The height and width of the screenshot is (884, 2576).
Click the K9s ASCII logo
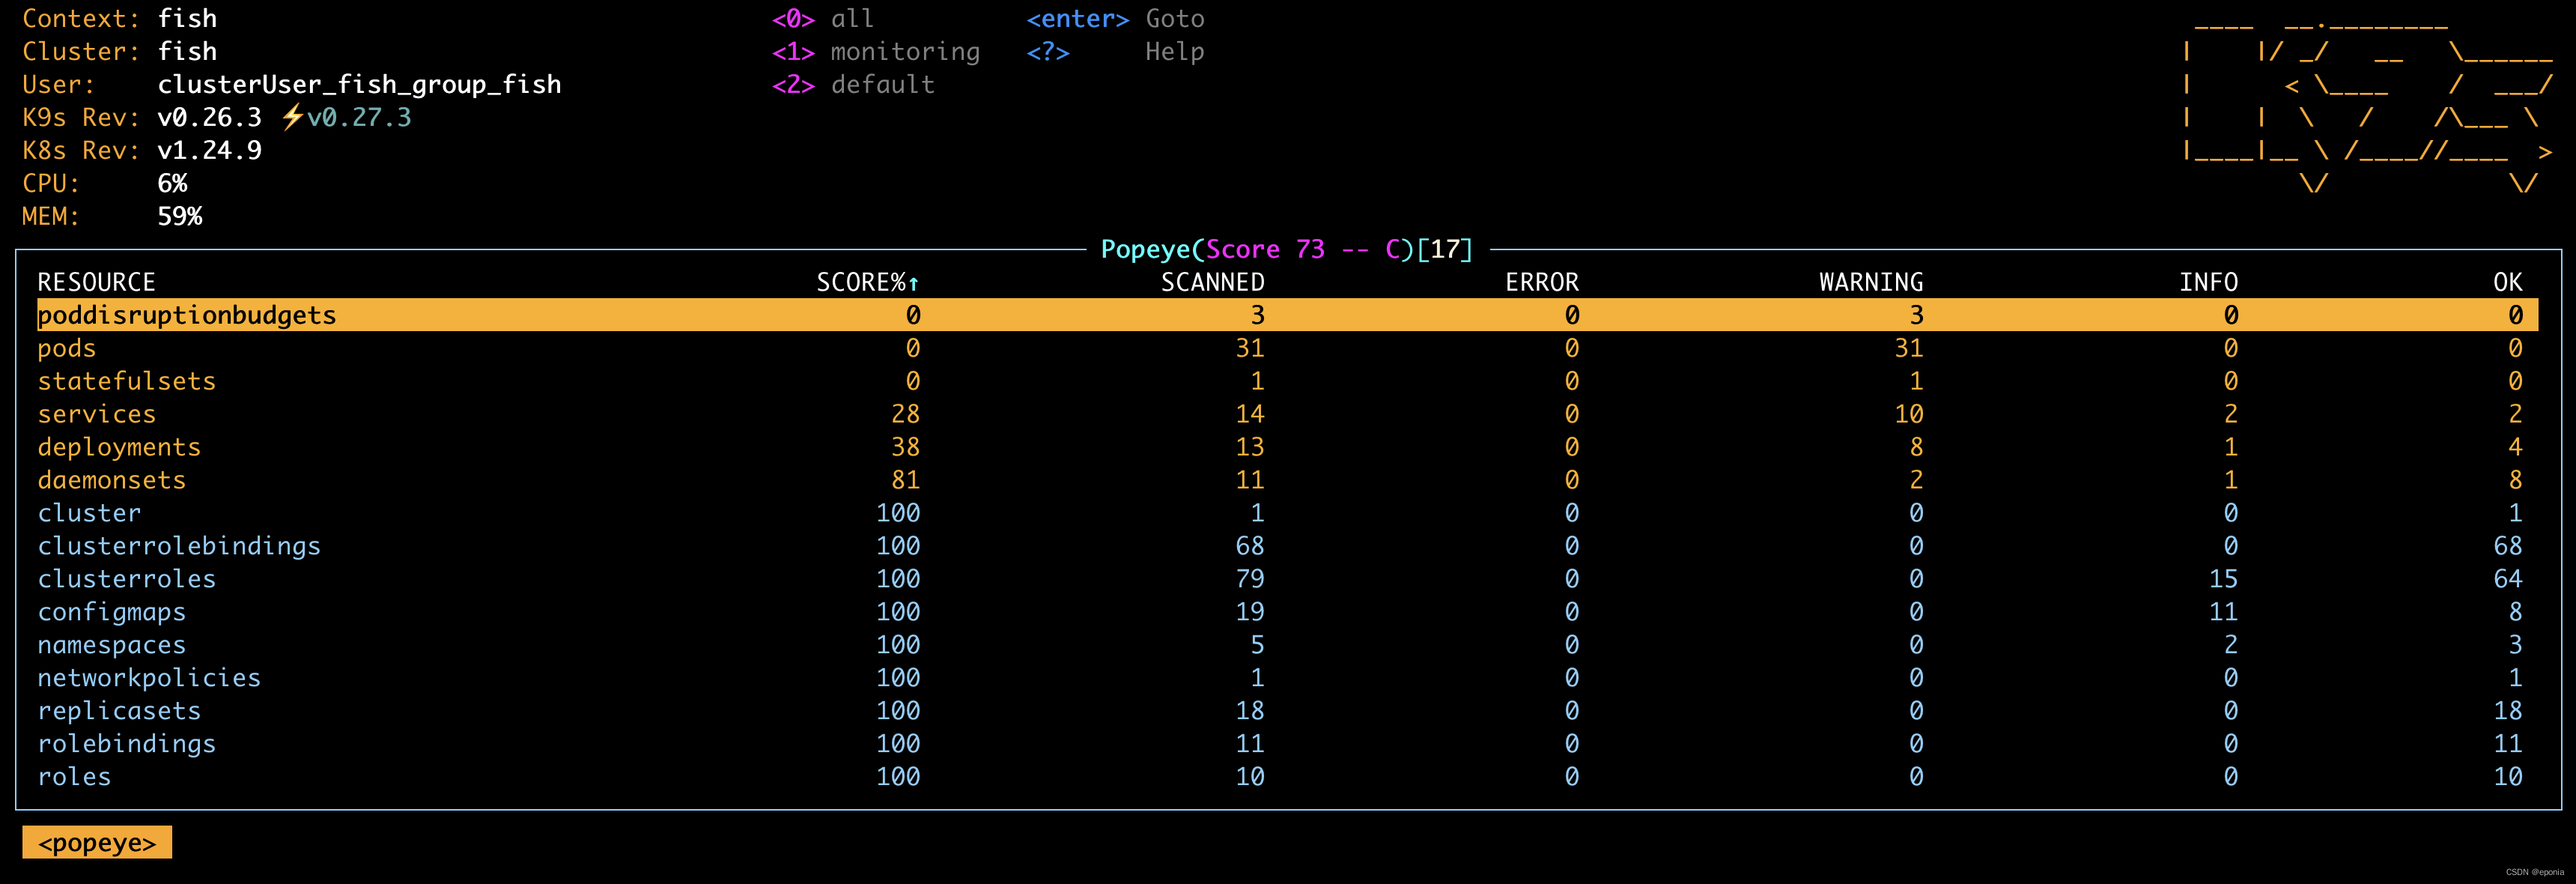(x=2368, y=106)
